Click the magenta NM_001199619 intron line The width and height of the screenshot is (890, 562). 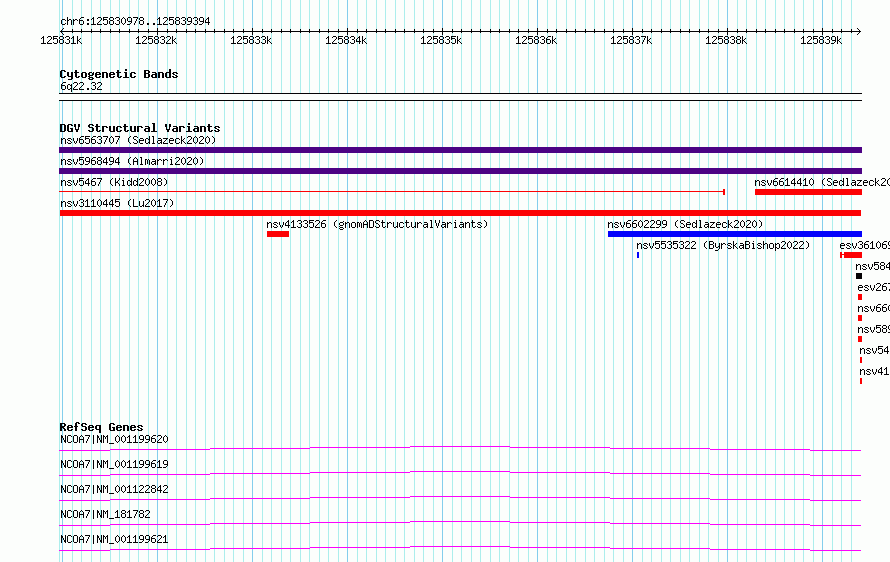460,473
